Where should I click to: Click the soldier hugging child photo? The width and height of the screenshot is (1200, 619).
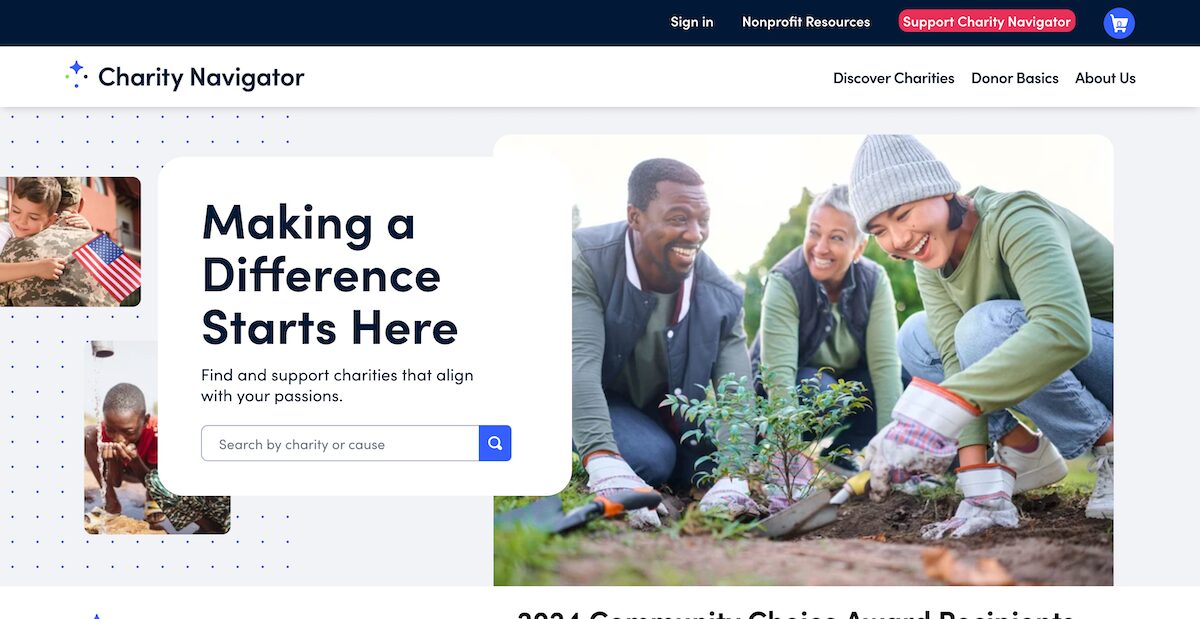pyautogui.click(x=70, y=242)
